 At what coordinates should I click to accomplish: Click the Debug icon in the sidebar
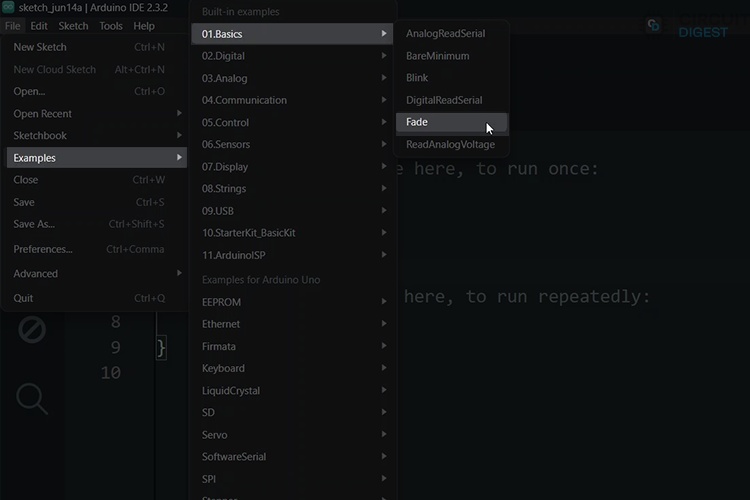32,330
